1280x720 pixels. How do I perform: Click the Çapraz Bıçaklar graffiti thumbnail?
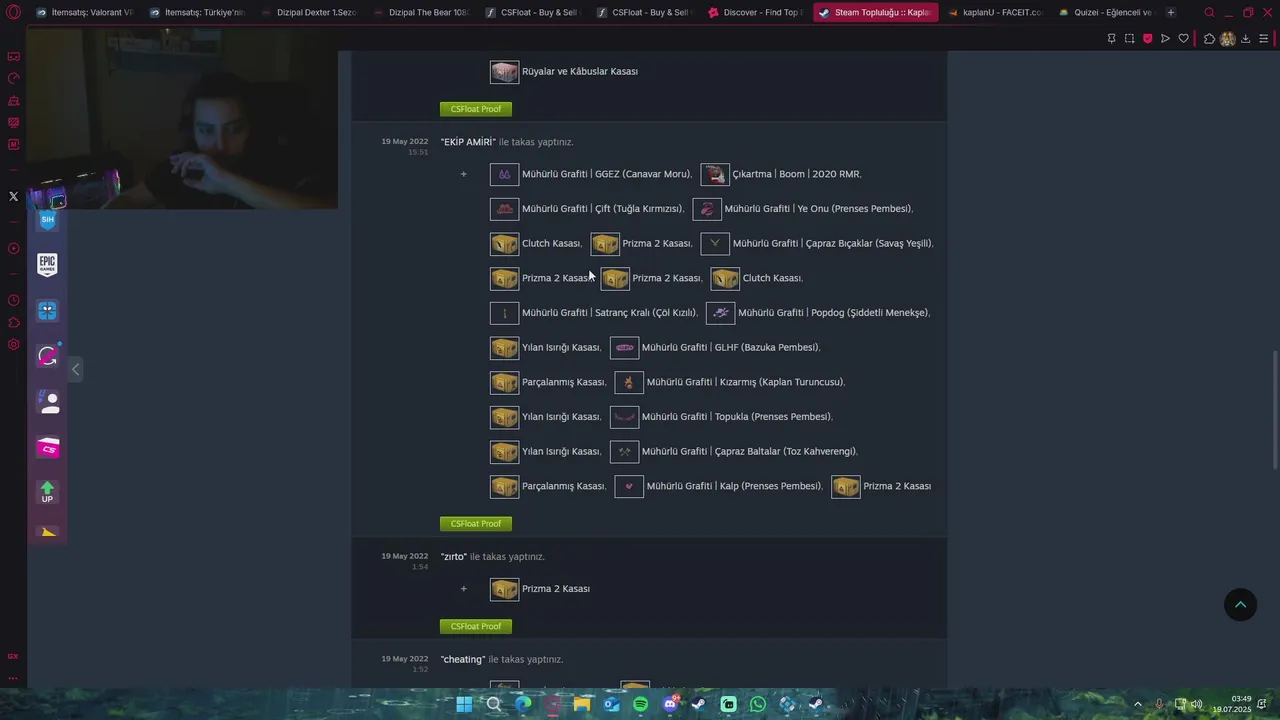[x=715, y=243]
